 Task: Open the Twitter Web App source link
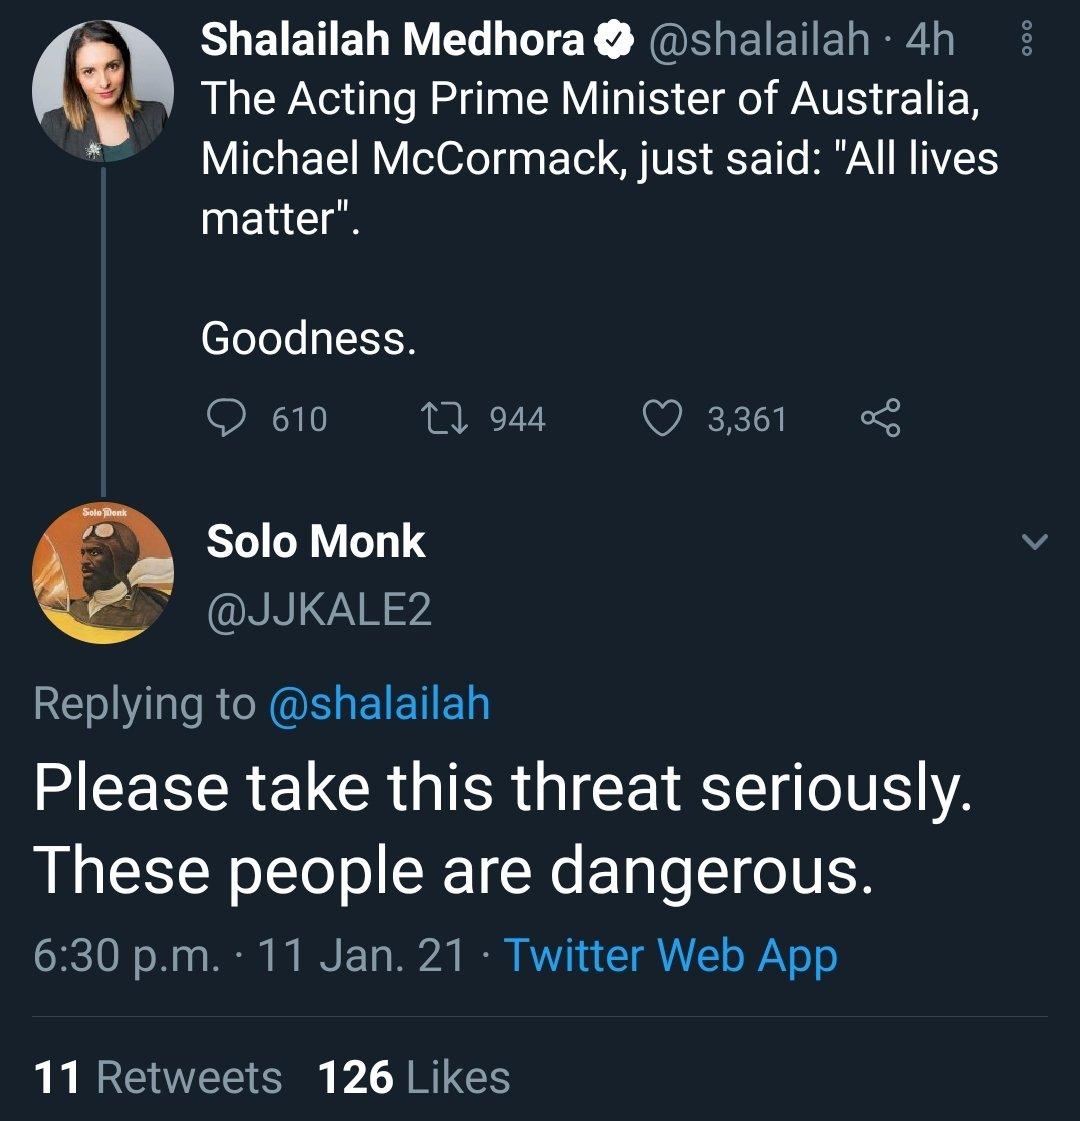click(x=670, y=955)
